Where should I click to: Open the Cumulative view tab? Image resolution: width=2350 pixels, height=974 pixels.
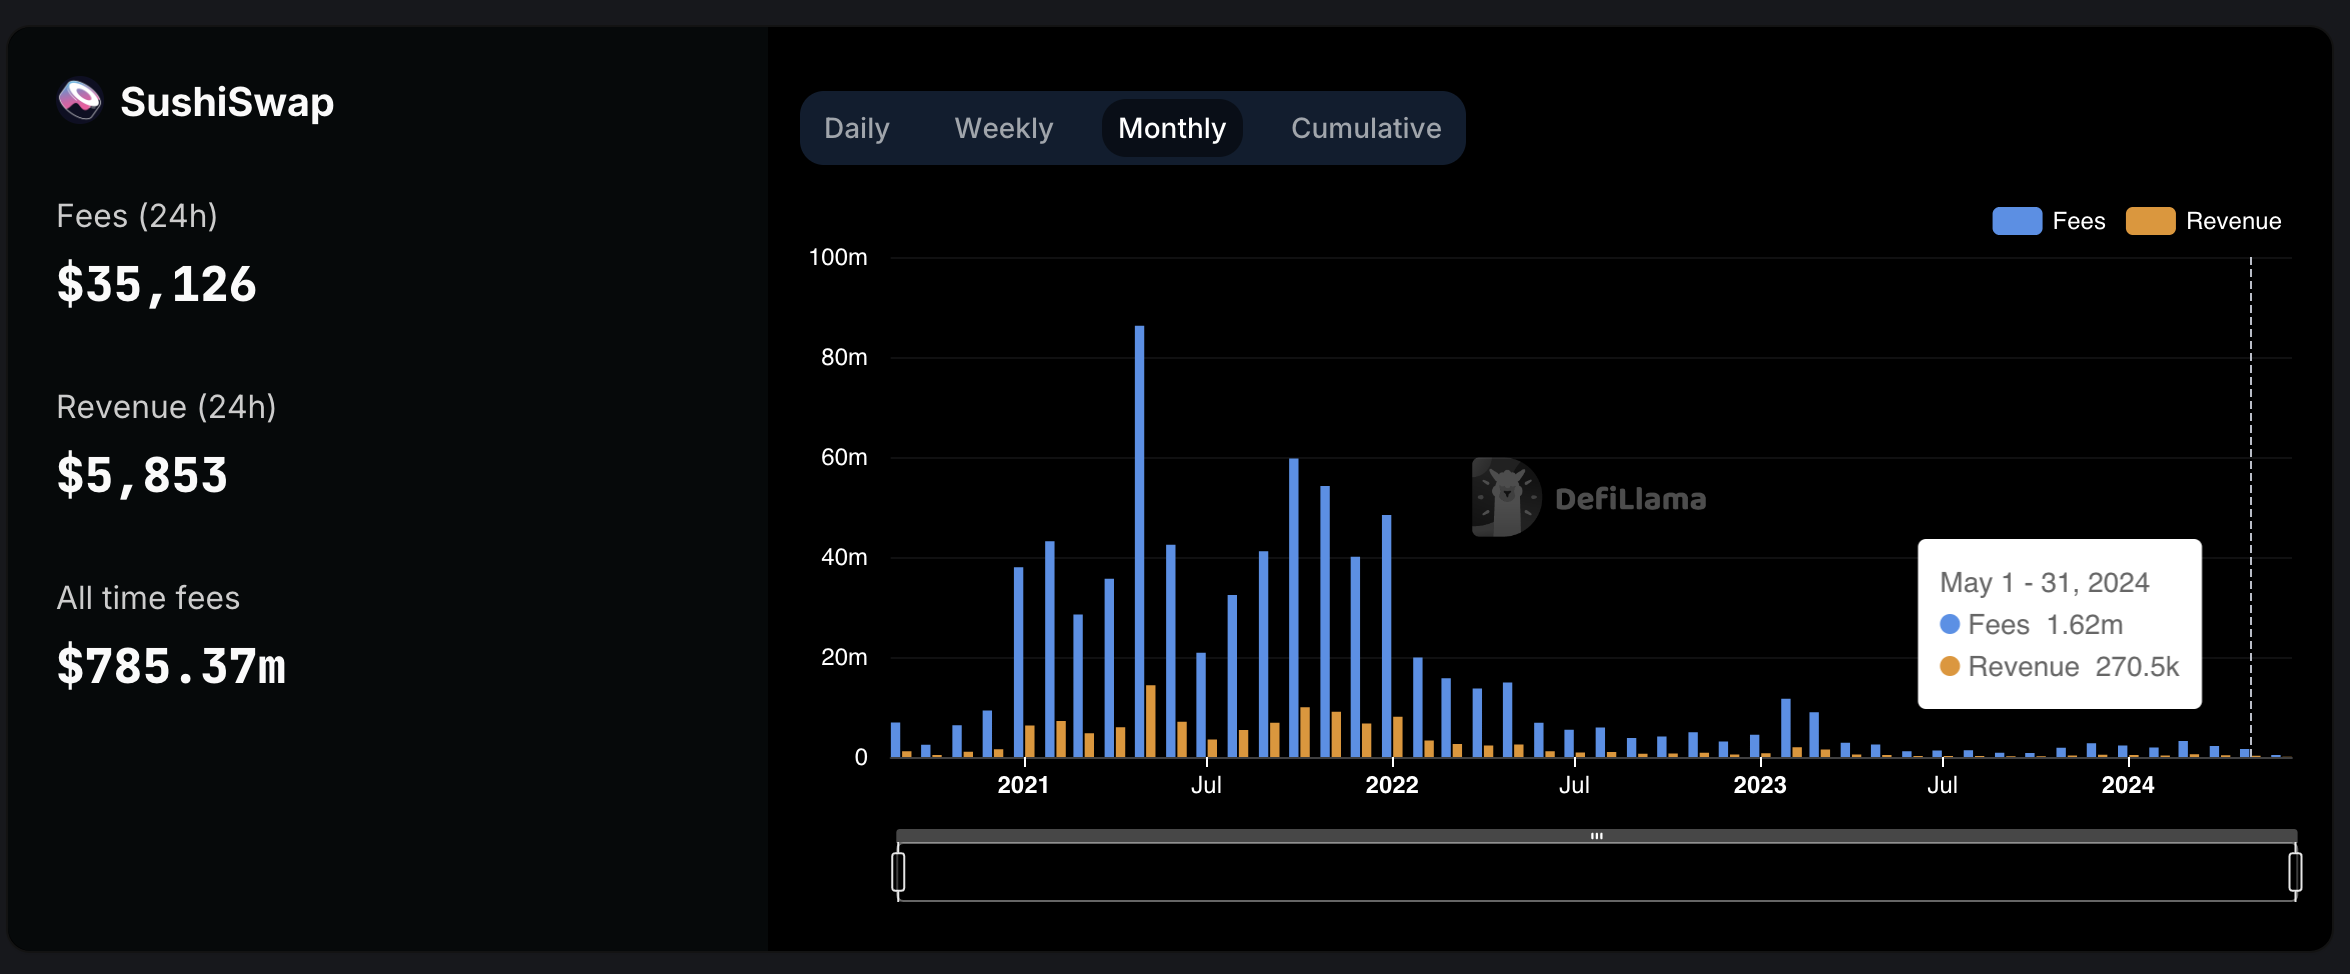[1365, 128]
